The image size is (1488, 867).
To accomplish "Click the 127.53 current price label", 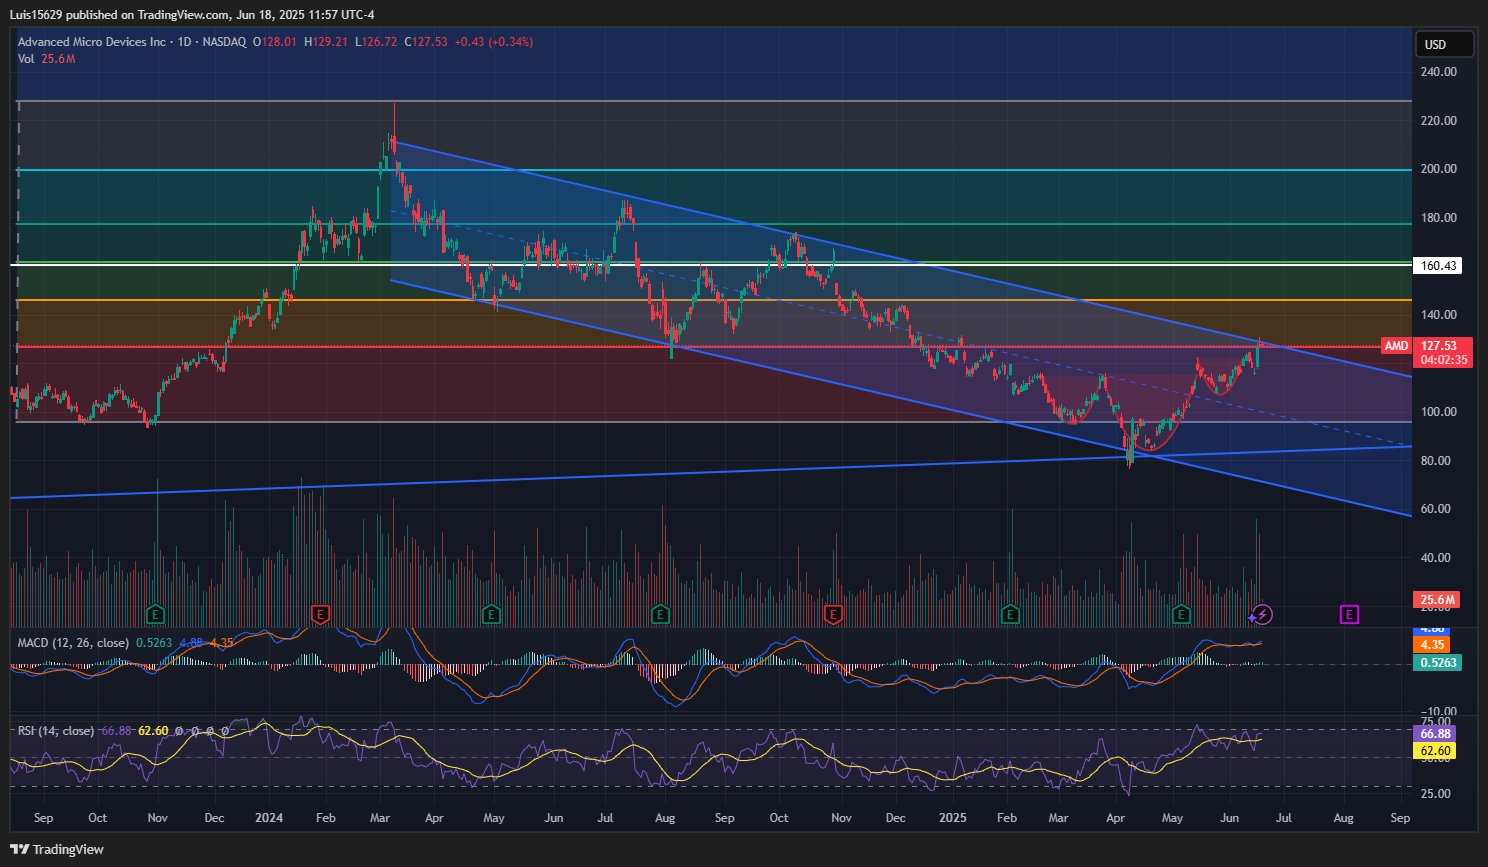I will (1439, 346).
